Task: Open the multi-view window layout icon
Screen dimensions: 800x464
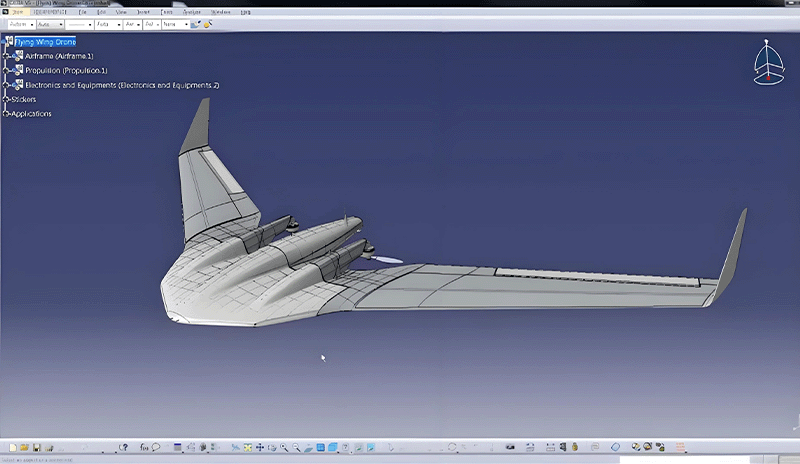Action: pyautogui.click(x=320, y=448)
